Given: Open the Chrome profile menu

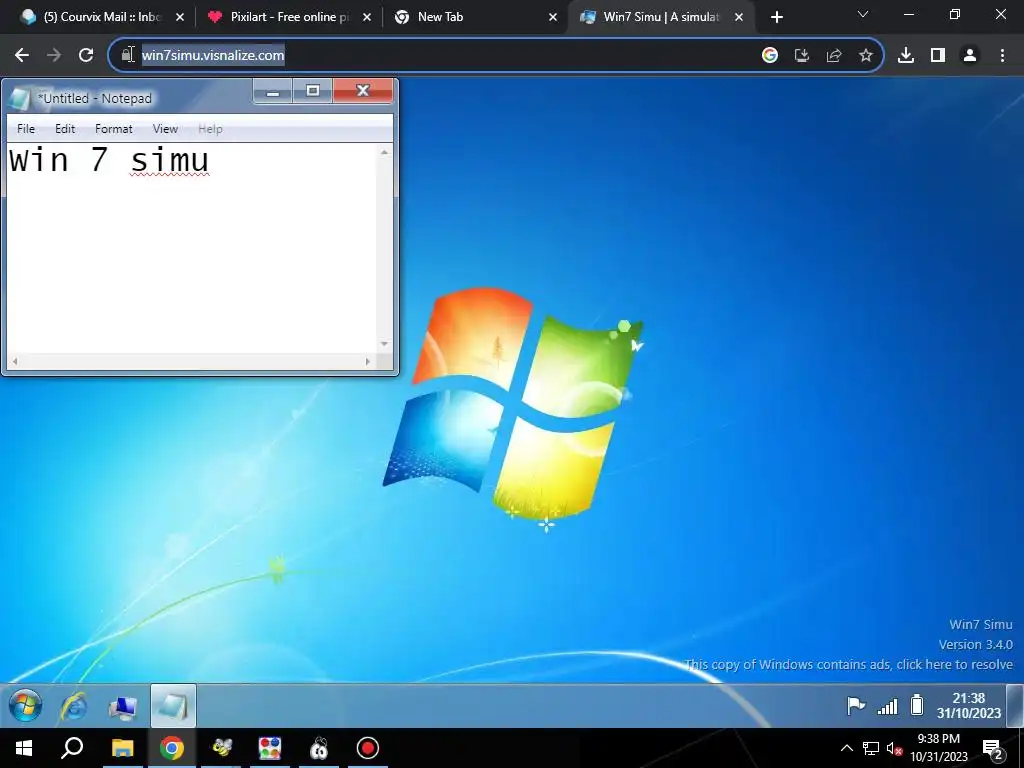Looking at the screenshot, I should click(x=970, y=56).
